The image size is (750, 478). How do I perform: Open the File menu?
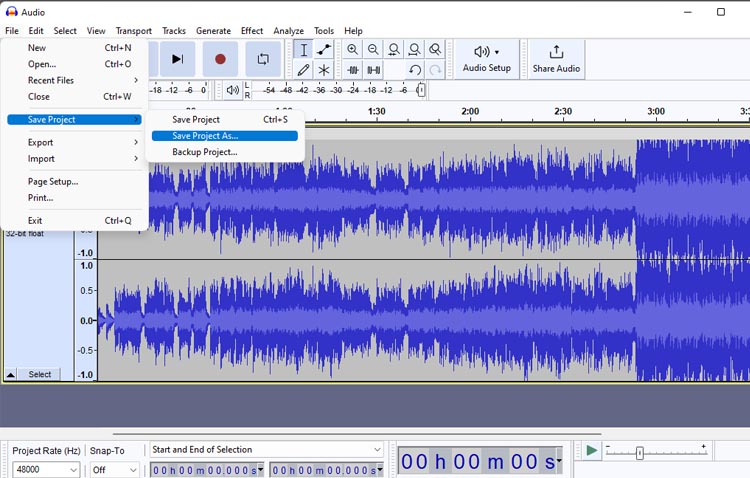(12, 31)
